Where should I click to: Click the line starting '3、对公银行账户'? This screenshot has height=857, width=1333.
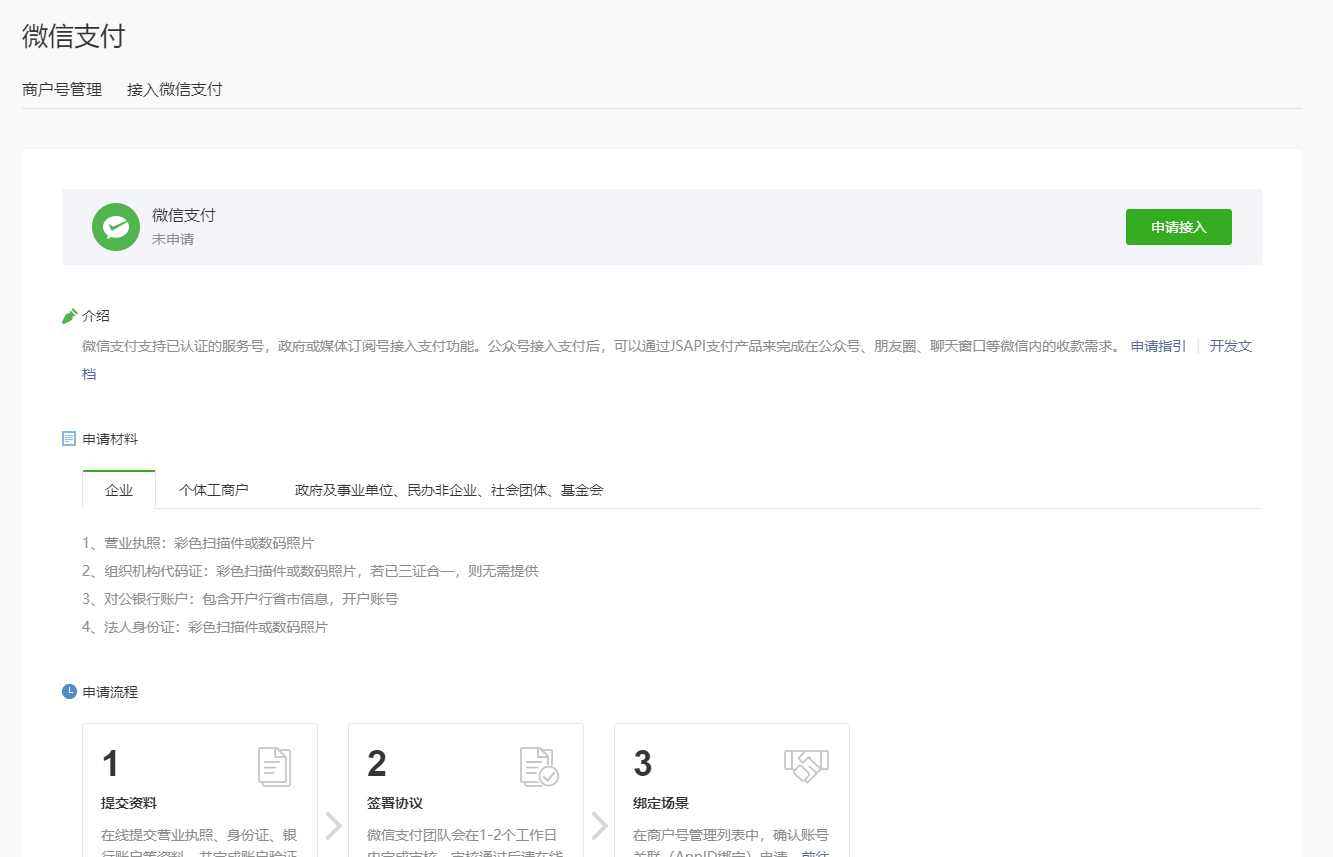coord(240,599)
